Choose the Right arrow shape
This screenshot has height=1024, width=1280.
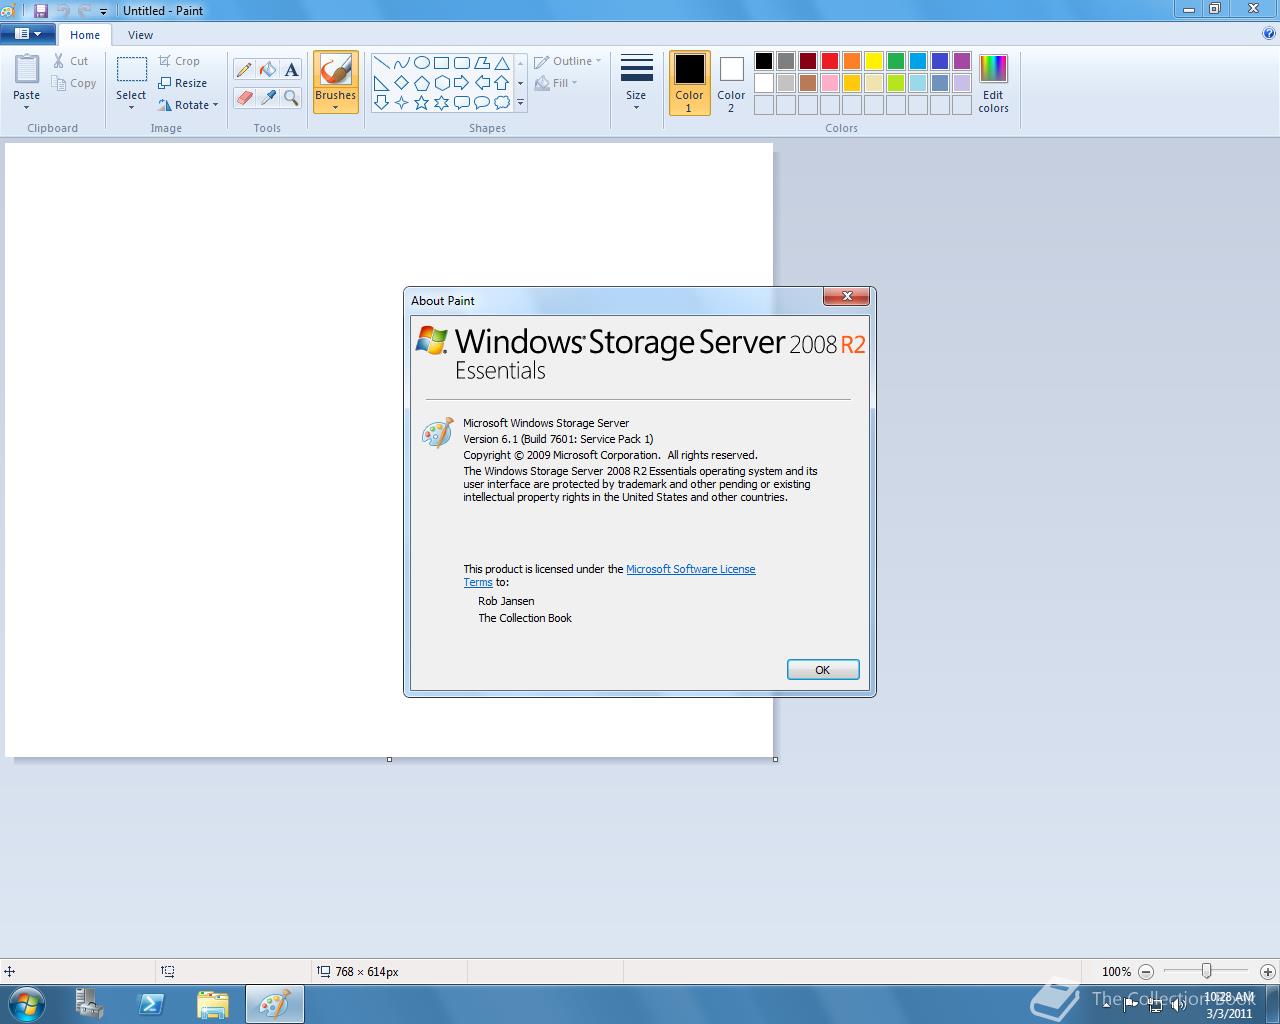(461, 82)
